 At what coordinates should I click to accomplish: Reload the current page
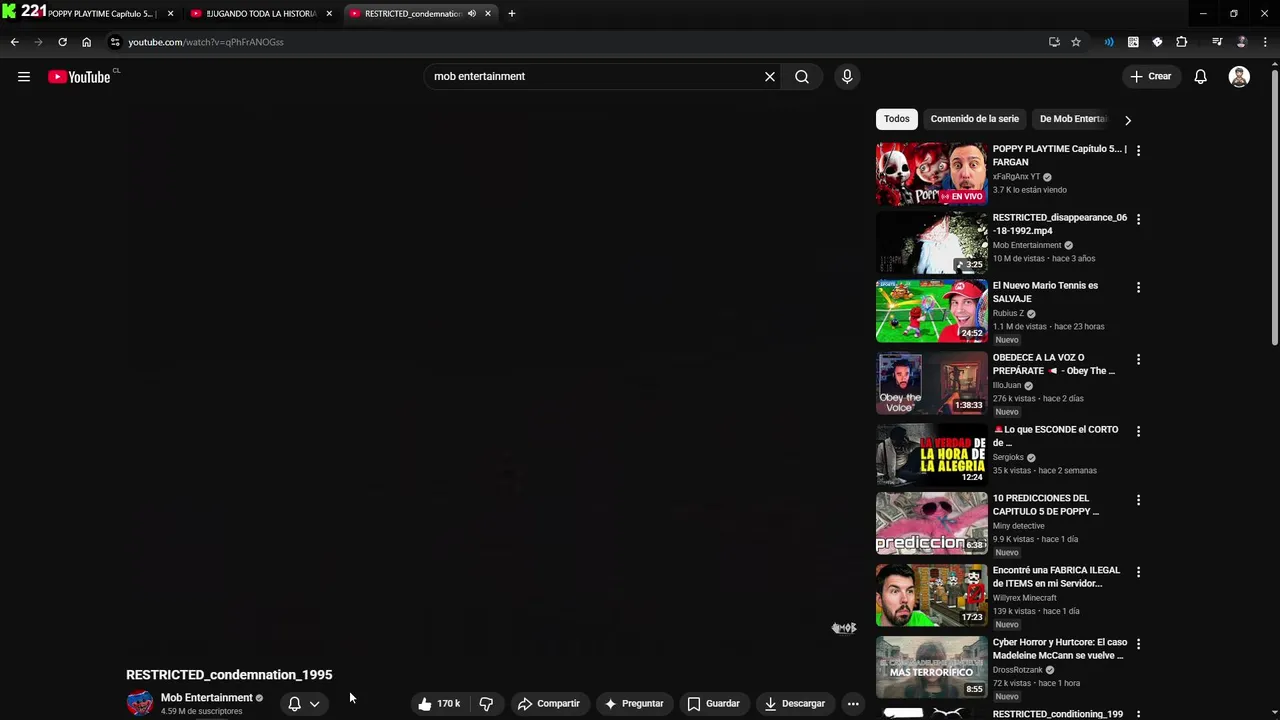tap(62, 42)
